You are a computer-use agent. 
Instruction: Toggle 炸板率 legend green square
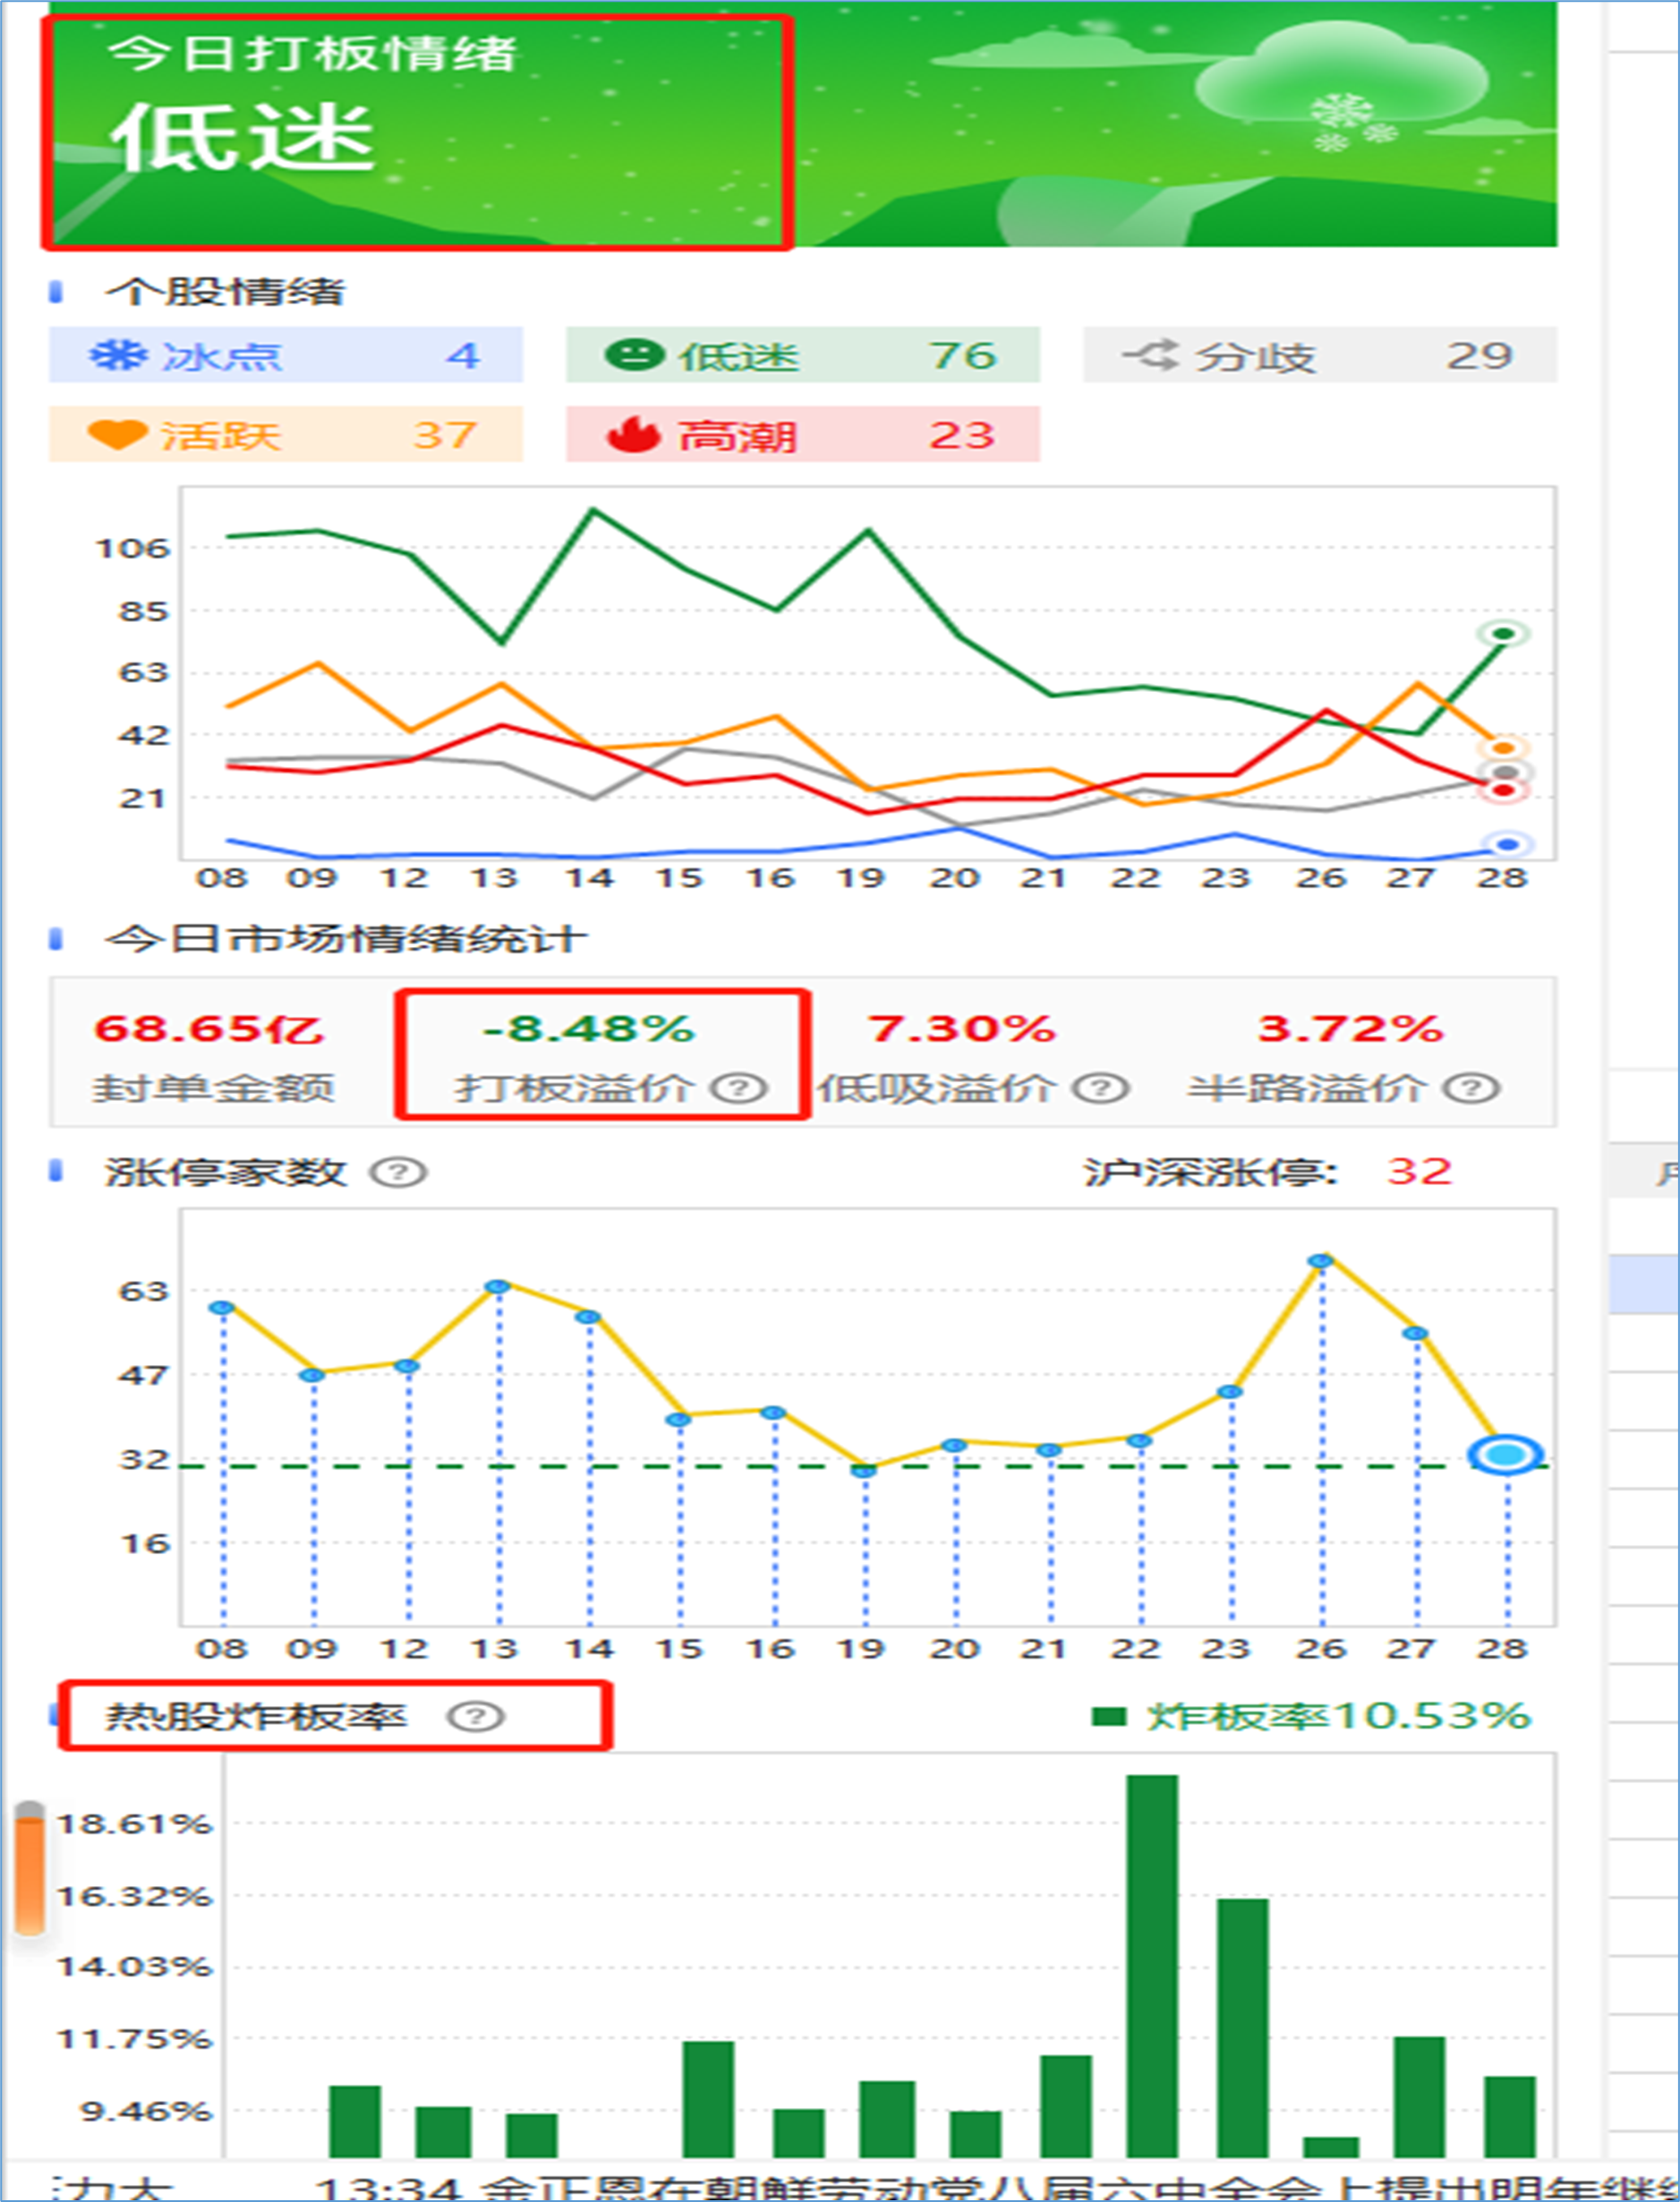point(1108,1717)
